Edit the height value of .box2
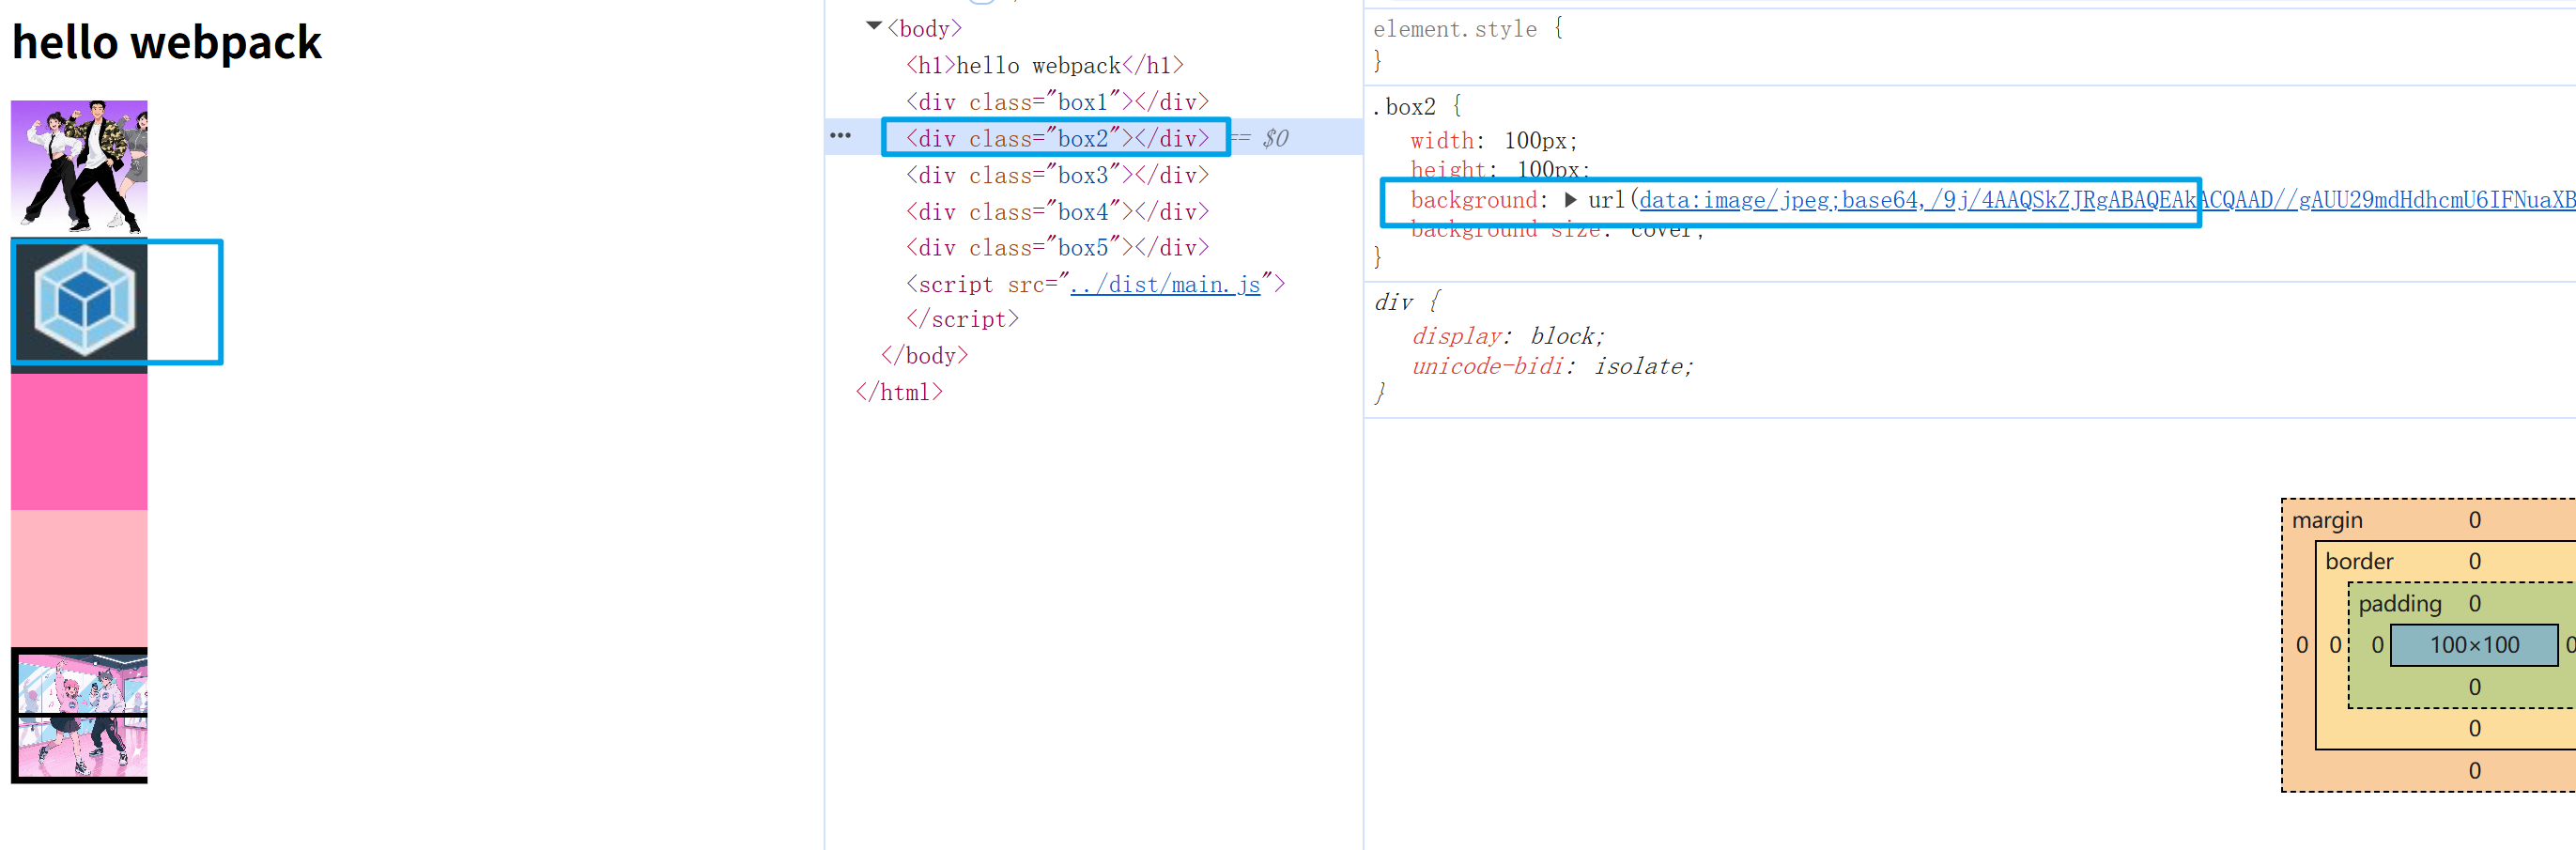 coord(1553,170)
